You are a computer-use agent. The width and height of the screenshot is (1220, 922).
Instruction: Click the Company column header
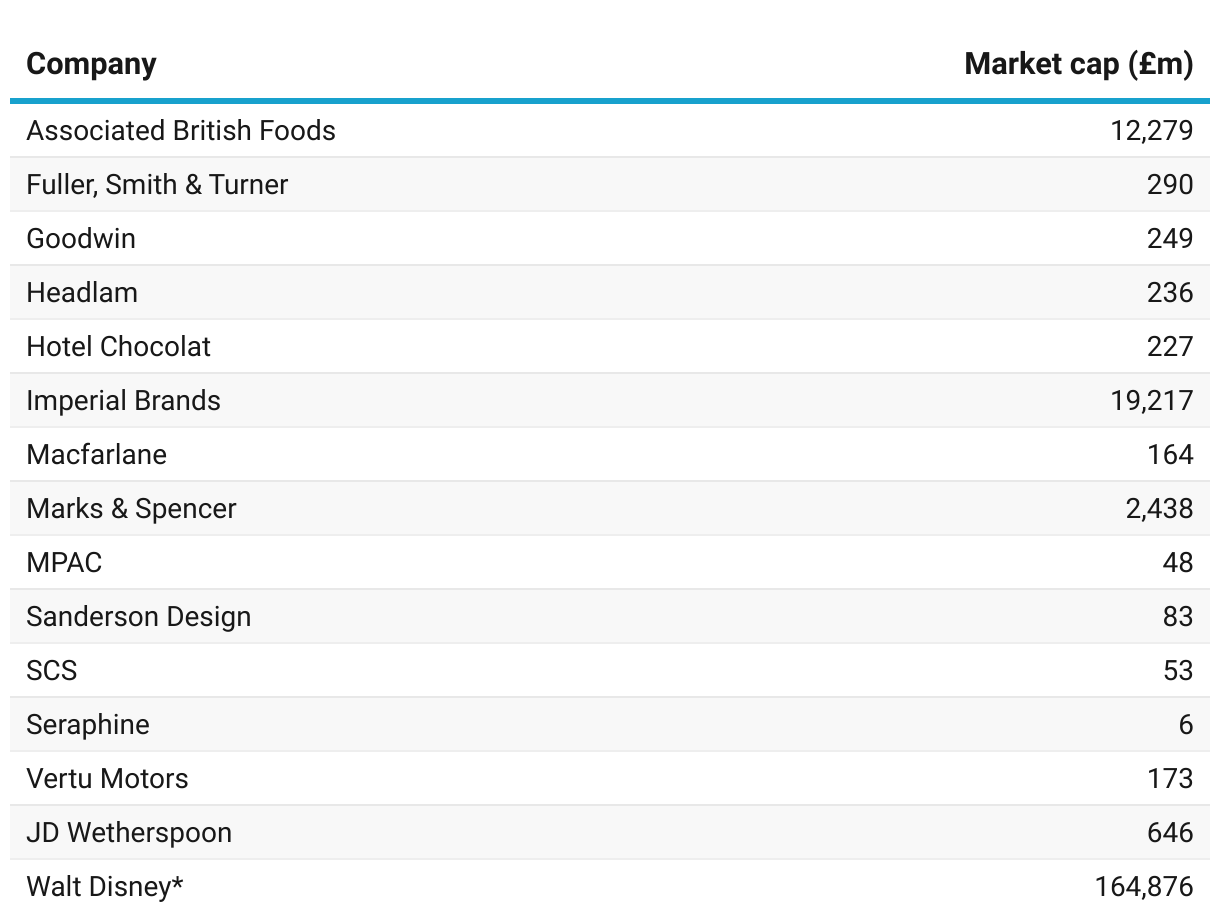91,64
